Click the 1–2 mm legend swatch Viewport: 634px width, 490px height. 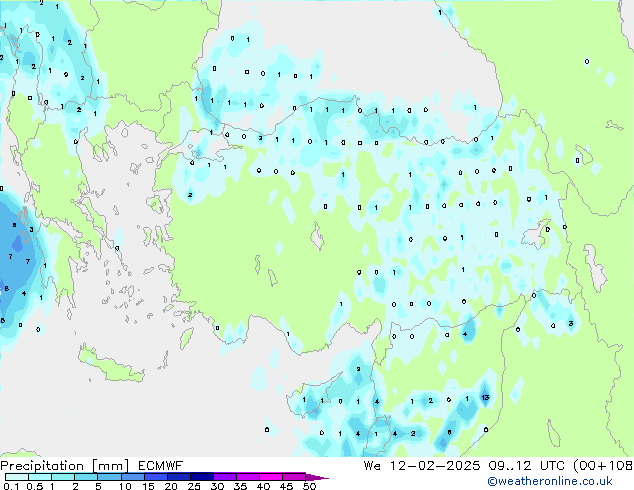coord(63,477)
